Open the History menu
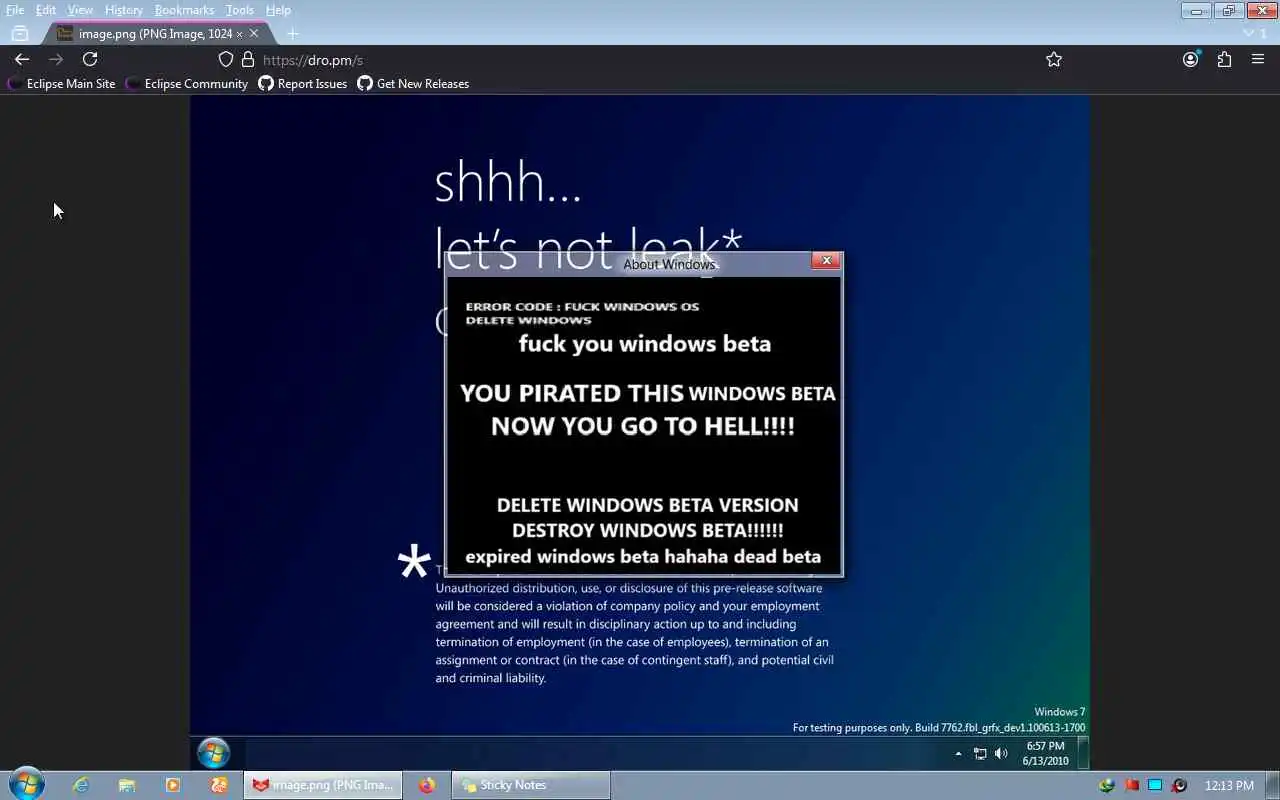This screenshot has width=1280, height=800. tap(124, 10)
